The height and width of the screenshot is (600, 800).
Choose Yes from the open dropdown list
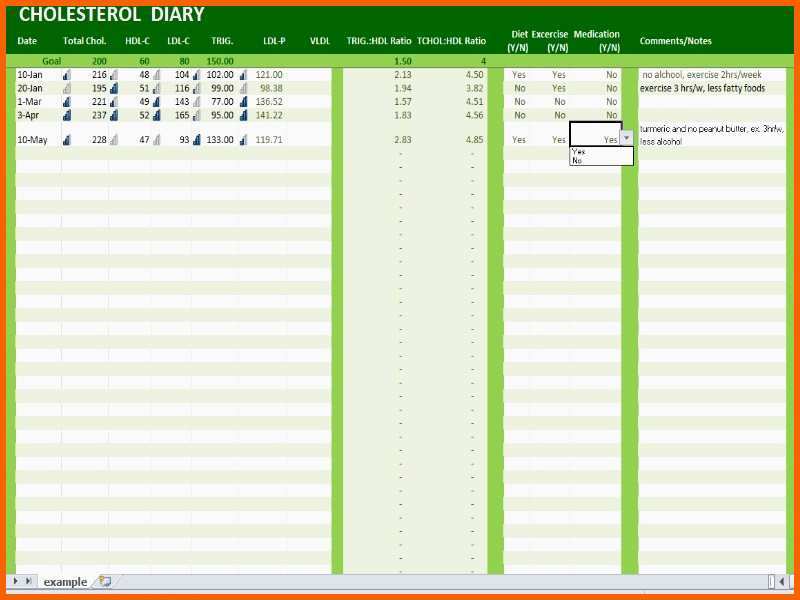tap(578, 152)
